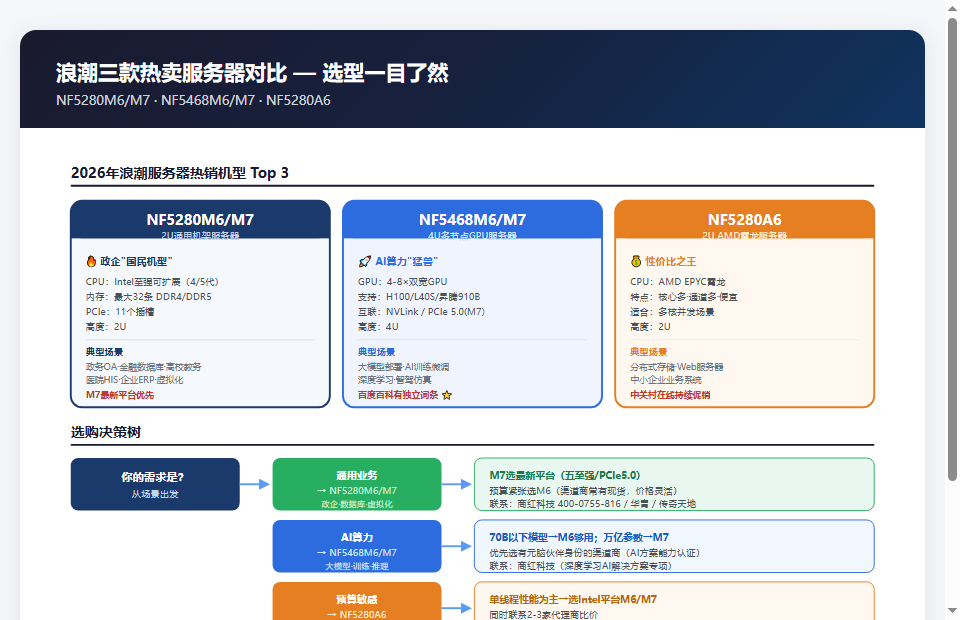The width and height of the screenshot is (960, 620).
Task: Click the text 分布式存储·Web服务器
Action: pos(677,367)
